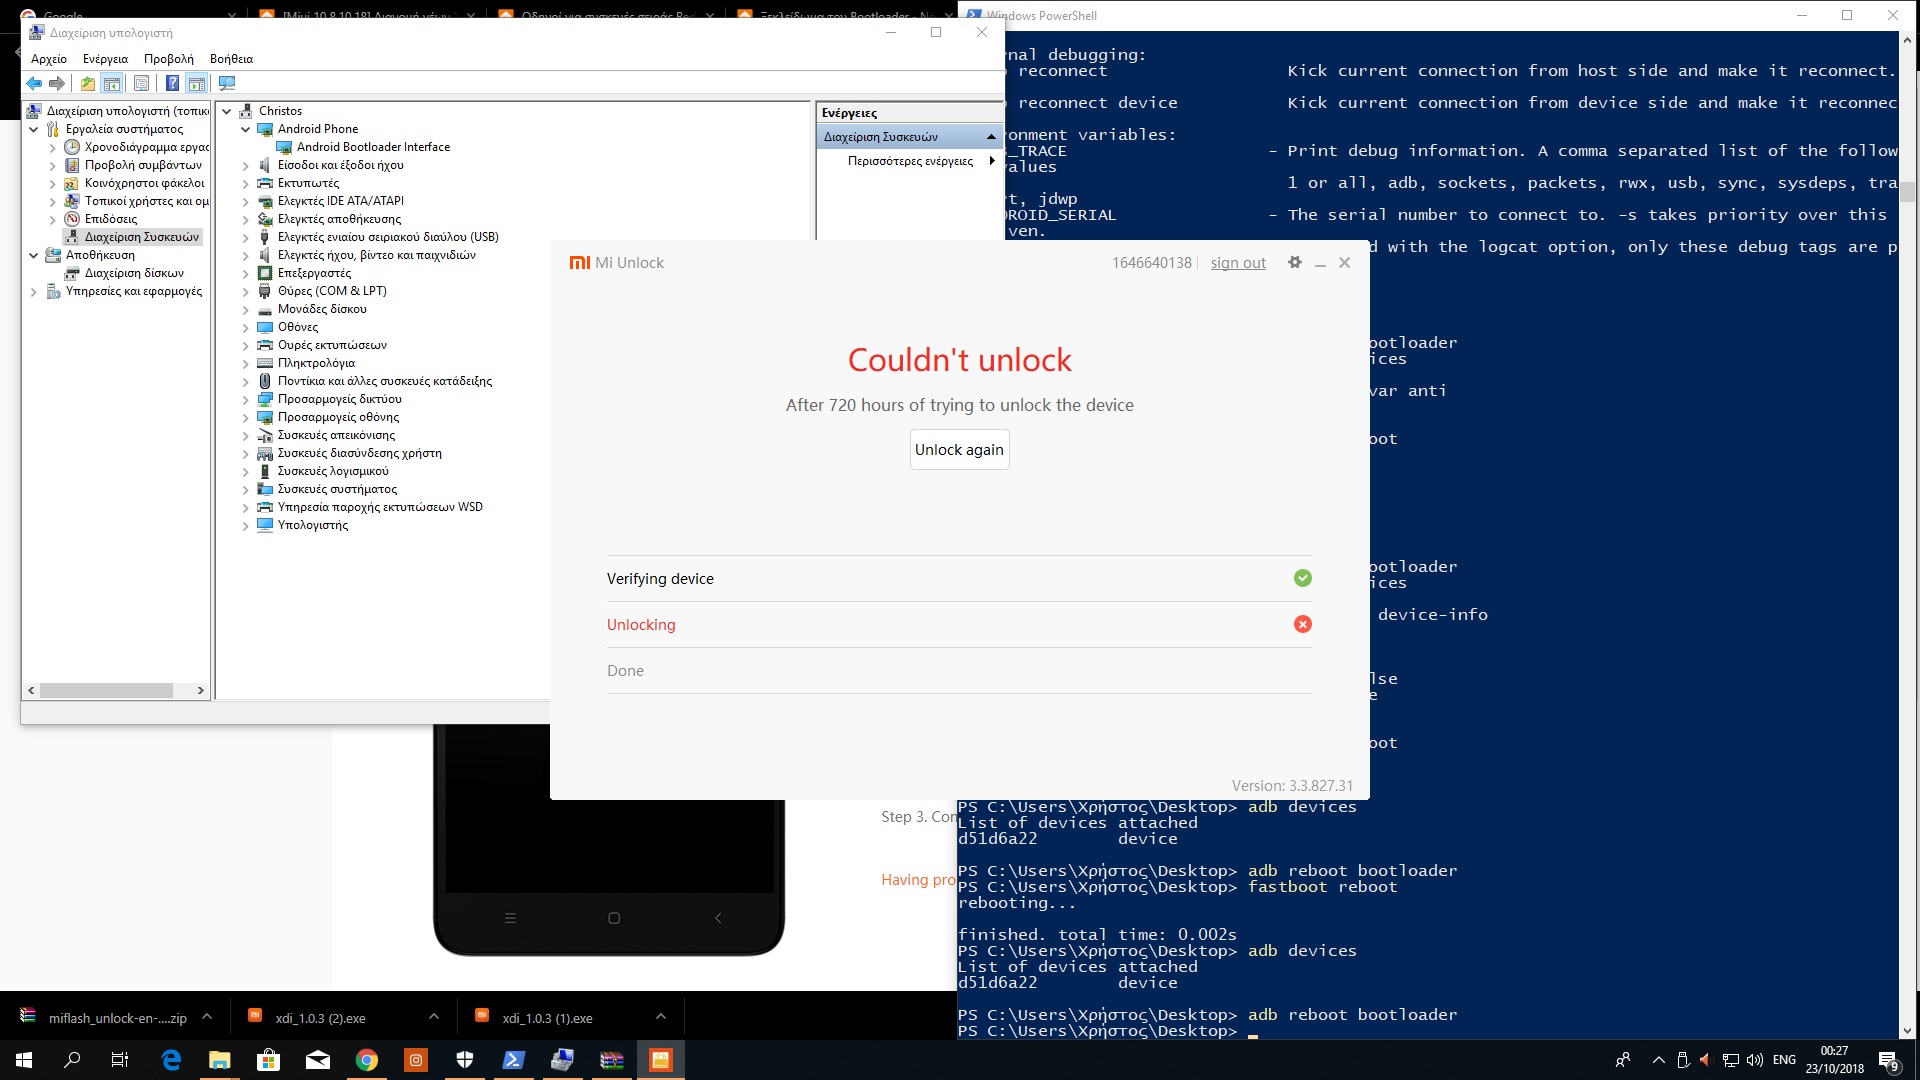
Task: Open the Προβολή menu
Action: click(168, 59)
